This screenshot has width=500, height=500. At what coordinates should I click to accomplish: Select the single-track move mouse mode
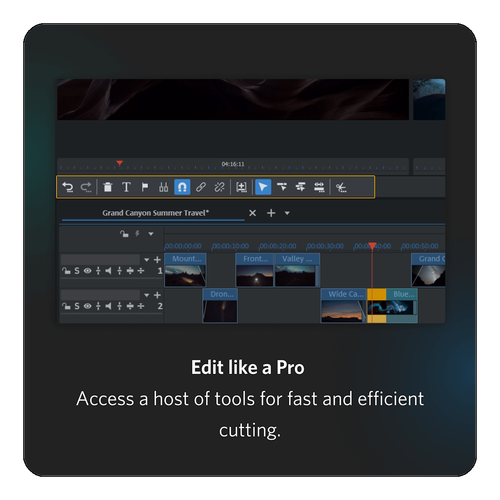point(282,187)
